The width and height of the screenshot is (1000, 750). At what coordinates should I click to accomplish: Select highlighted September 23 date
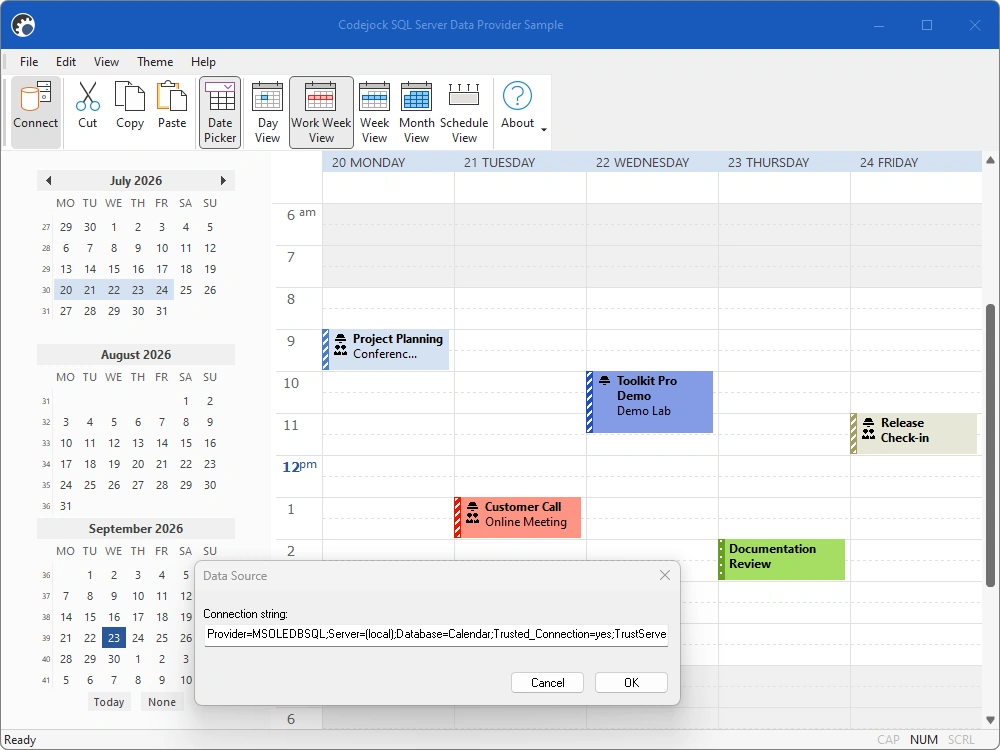tap(114, 638)
